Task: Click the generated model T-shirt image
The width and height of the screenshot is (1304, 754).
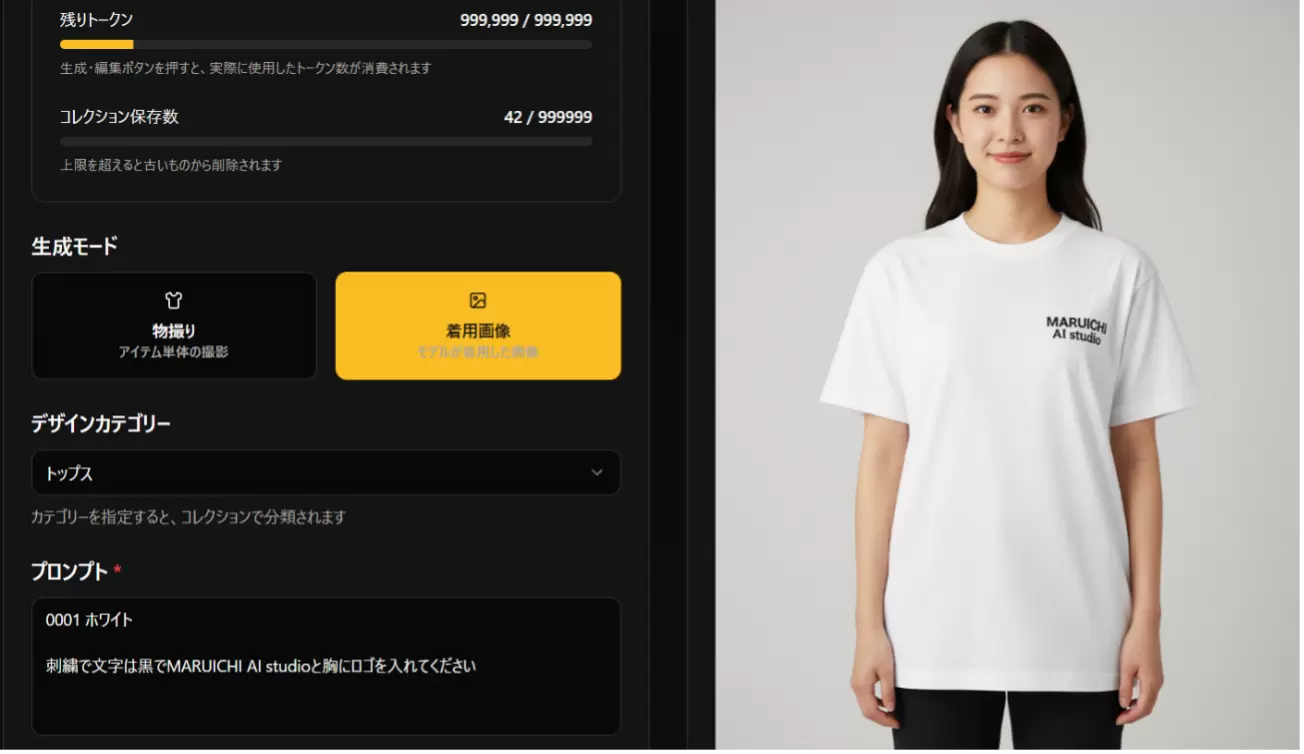Action: (1008, 375)
